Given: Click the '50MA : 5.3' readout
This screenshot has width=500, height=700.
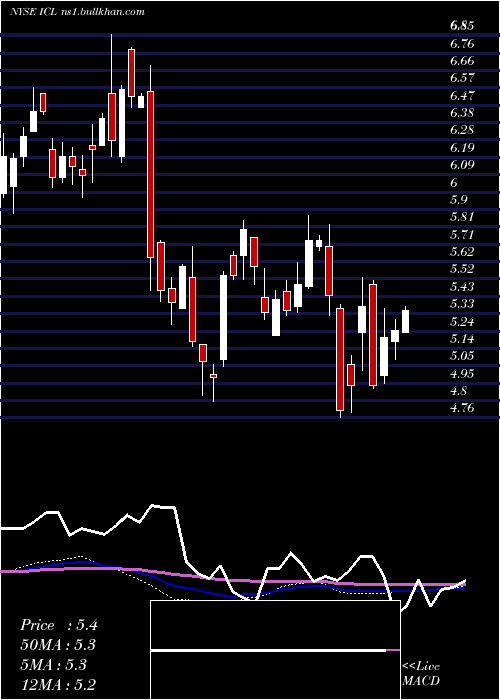Looking at the screenshot, I should [58, 645].
